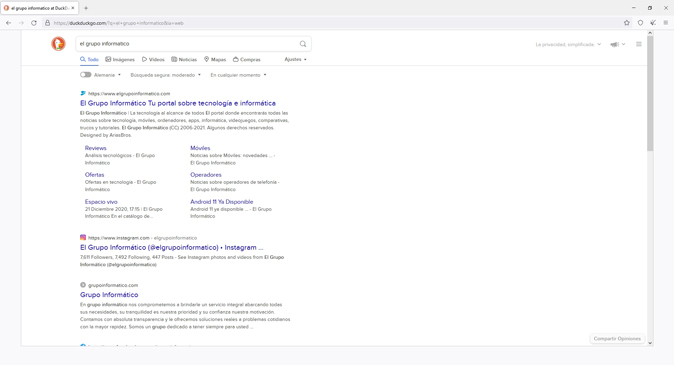This screenshot has height=365, width=674.
Task: Expand the Ajustes settings dropdown
Action: 296,59
